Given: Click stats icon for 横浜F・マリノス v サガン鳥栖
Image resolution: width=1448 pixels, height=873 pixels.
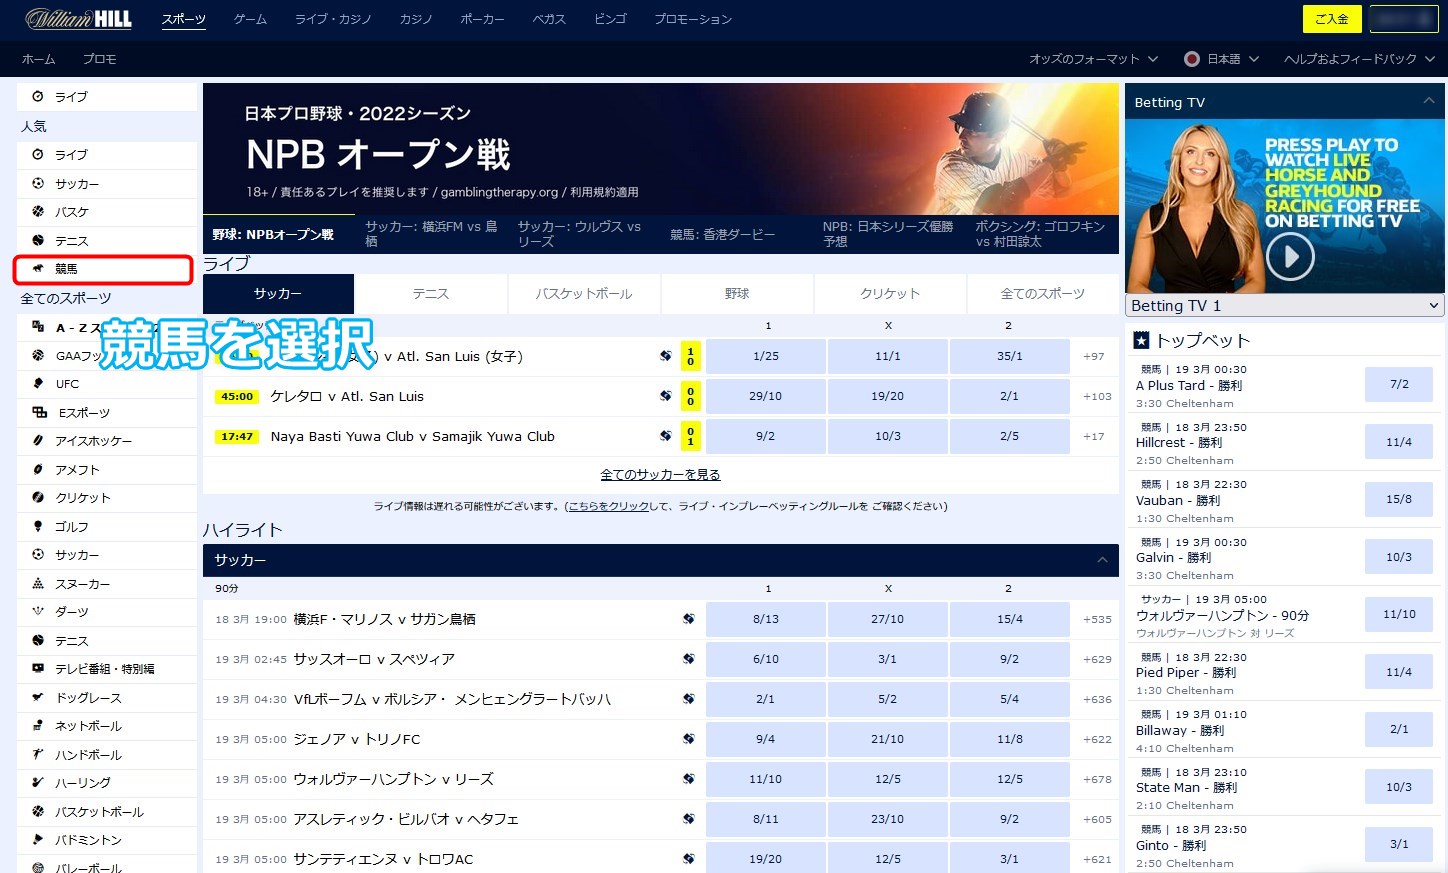Looking at the screenshot, I should [688, 619].
